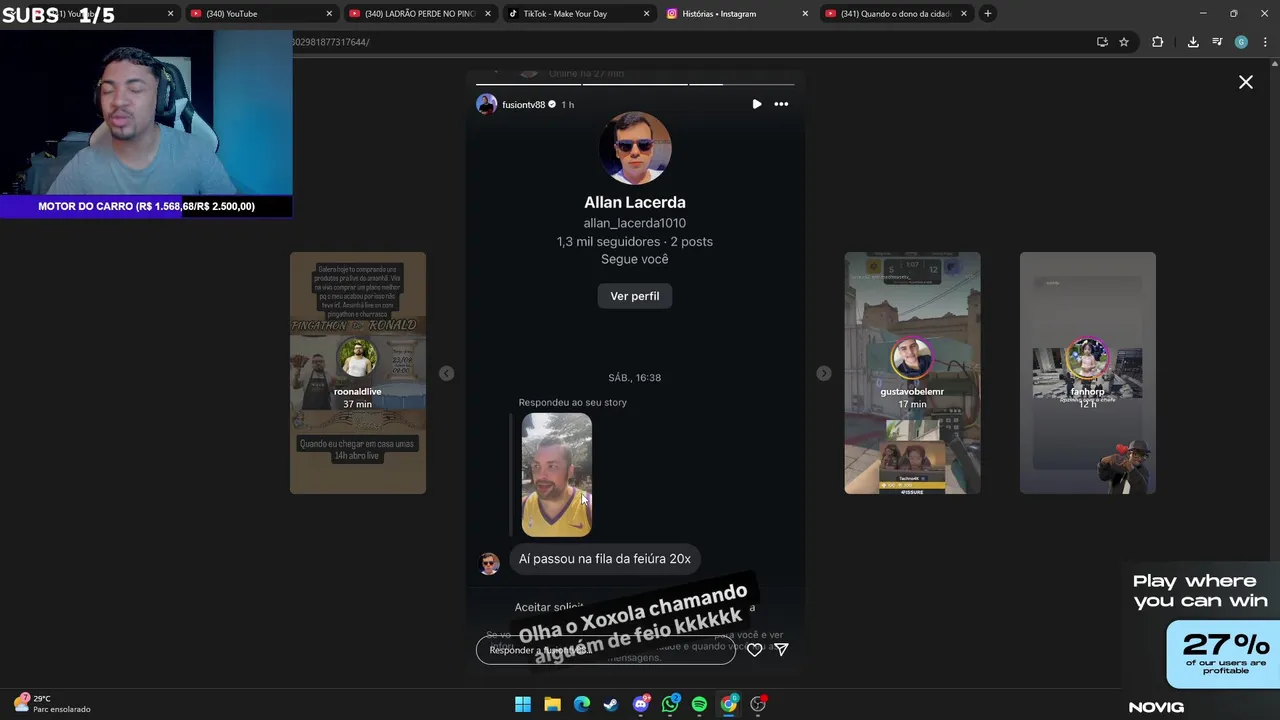Open the fanhorp story preview
The height and width of the screenshot is (720, 1280).
click(x=1088, y=373)
